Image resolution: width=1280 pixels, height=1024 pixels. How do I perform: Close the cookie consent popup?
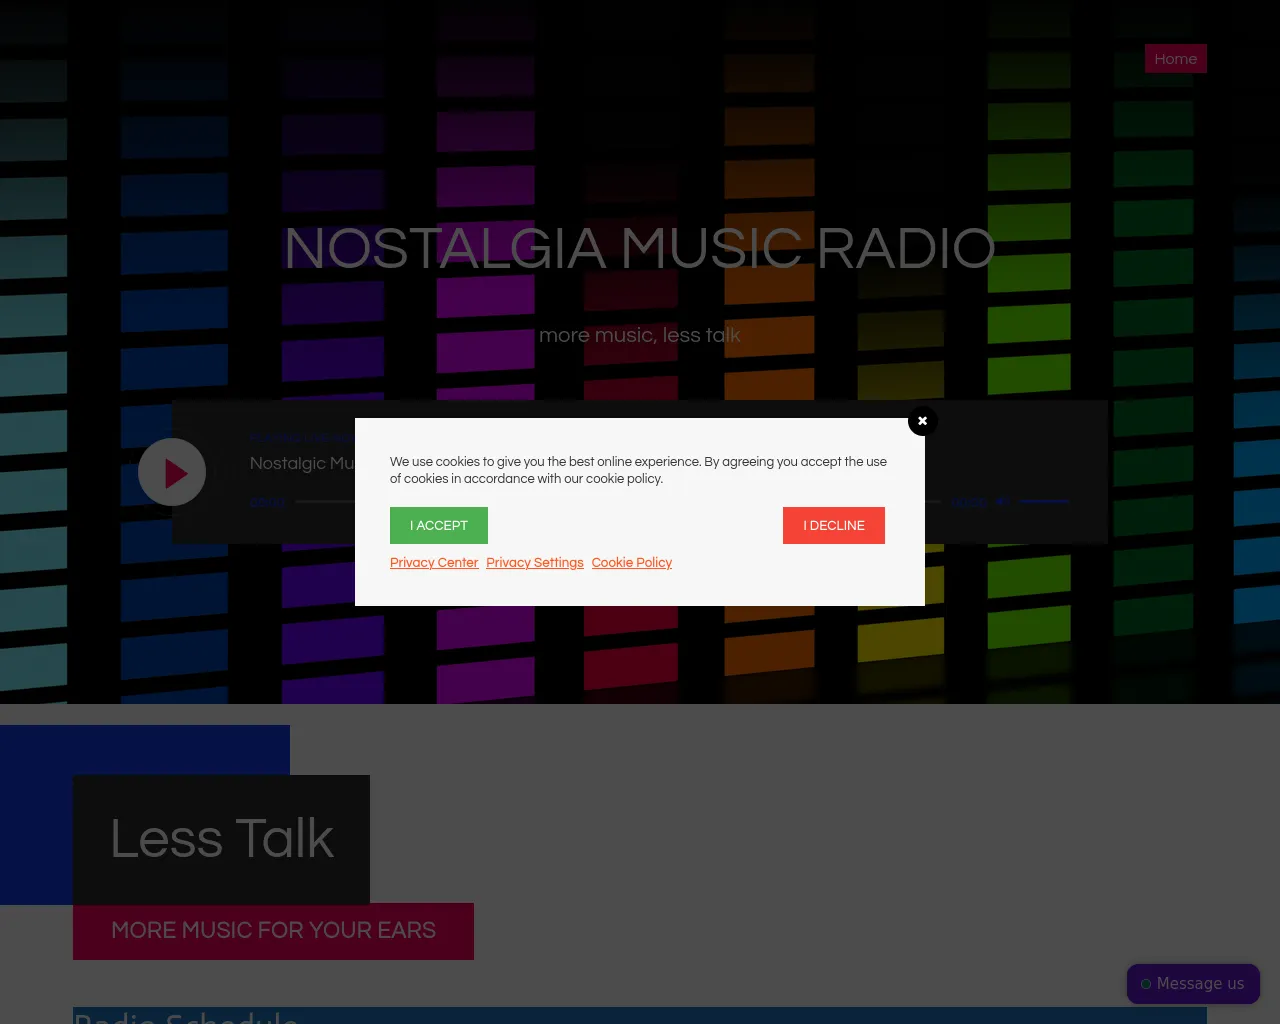pos(922,421)
